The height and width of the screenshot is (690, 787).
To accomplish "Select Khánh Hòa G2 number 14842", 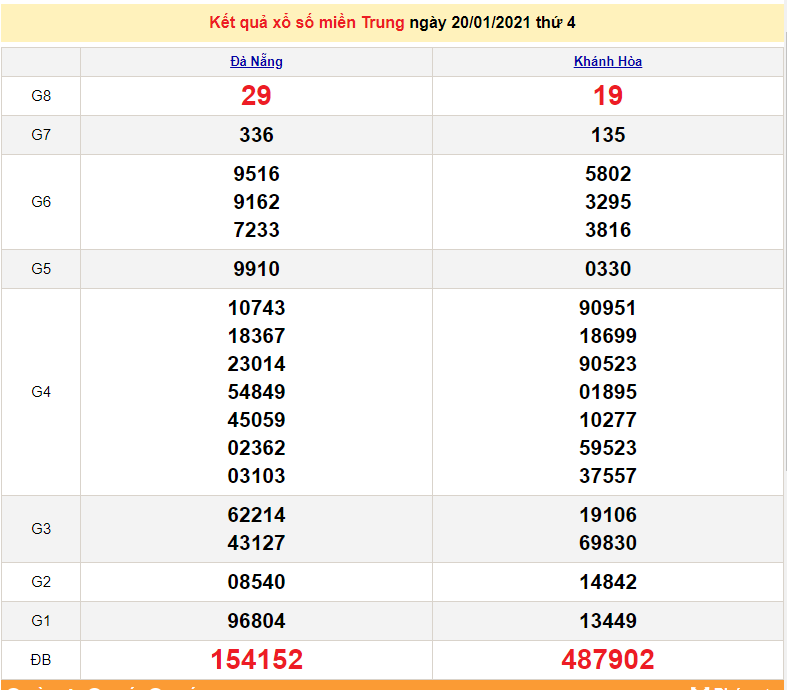I will click(607, 582).
